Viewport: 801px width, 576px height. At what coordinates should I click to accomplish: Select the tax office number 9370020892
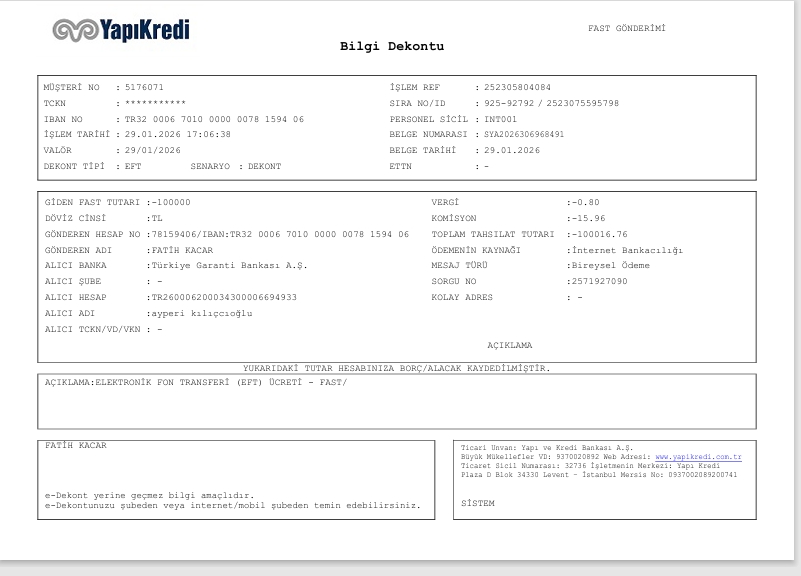point(577,457)
